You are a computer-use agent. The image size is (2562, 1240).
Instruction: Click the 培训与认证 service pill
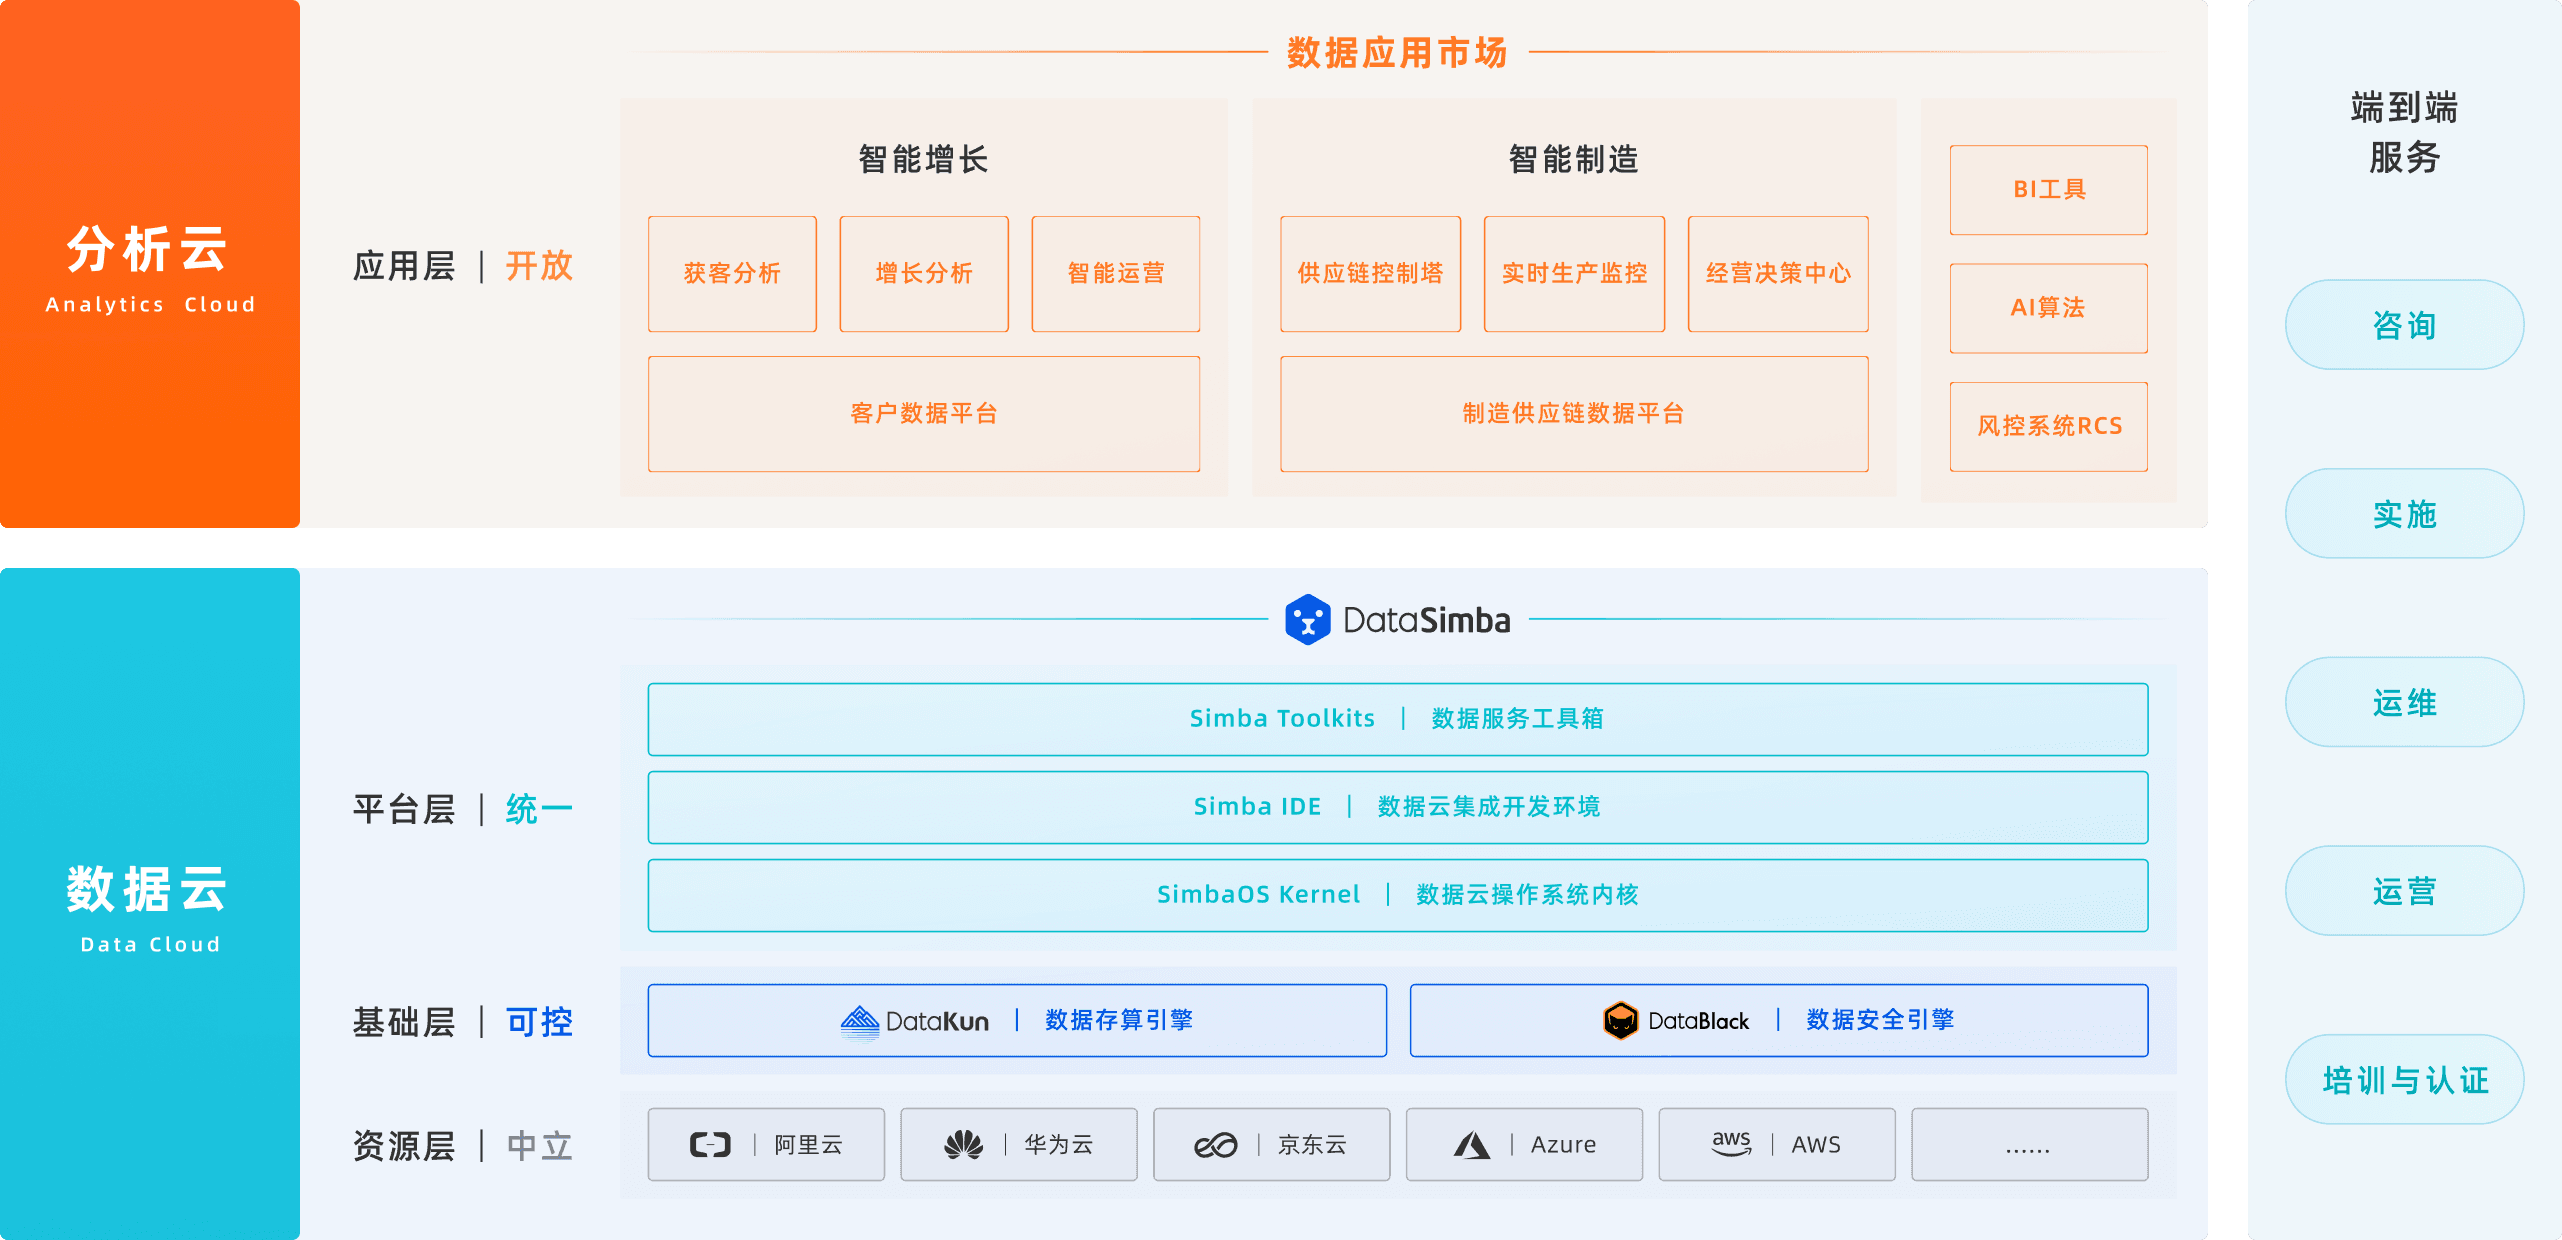click(x=2404, y=1080)
